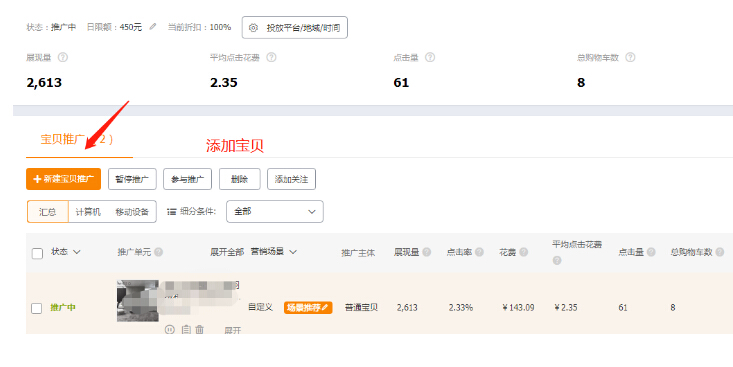Click the trash icon under the promoted item

pos(200,329)
